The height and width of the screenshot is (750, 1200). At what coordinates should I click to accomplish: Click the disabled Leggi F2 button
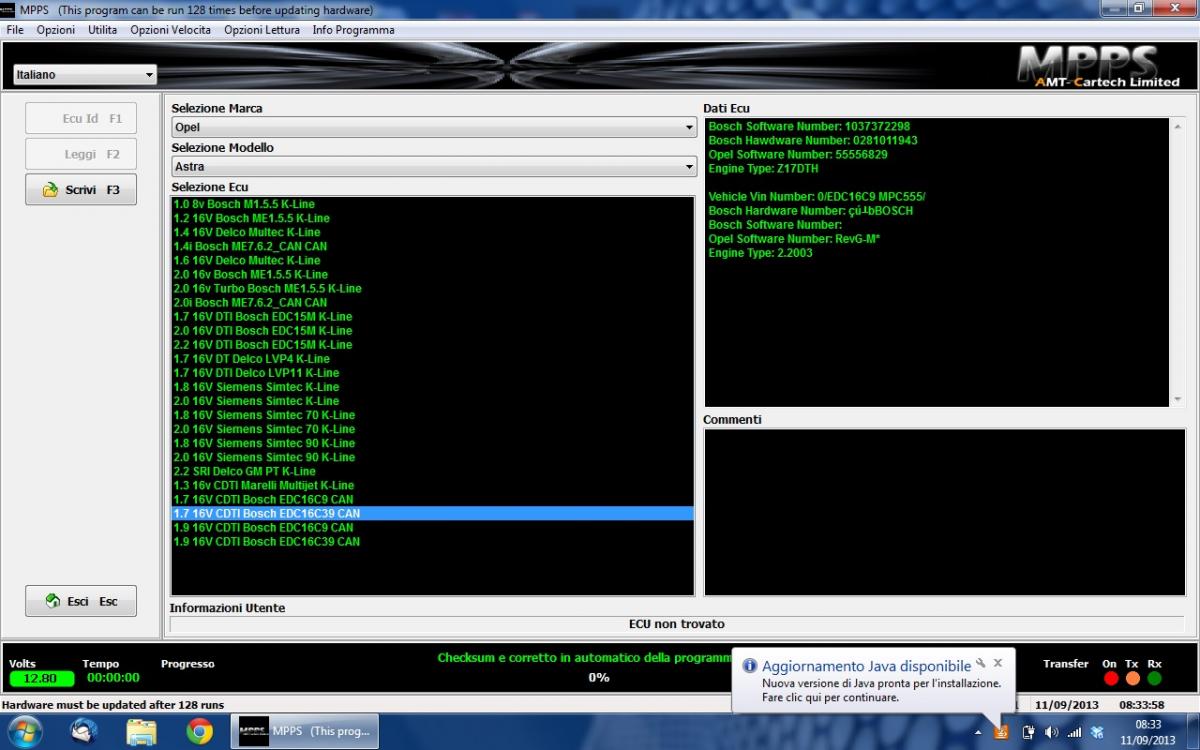[x=81, y=154]
